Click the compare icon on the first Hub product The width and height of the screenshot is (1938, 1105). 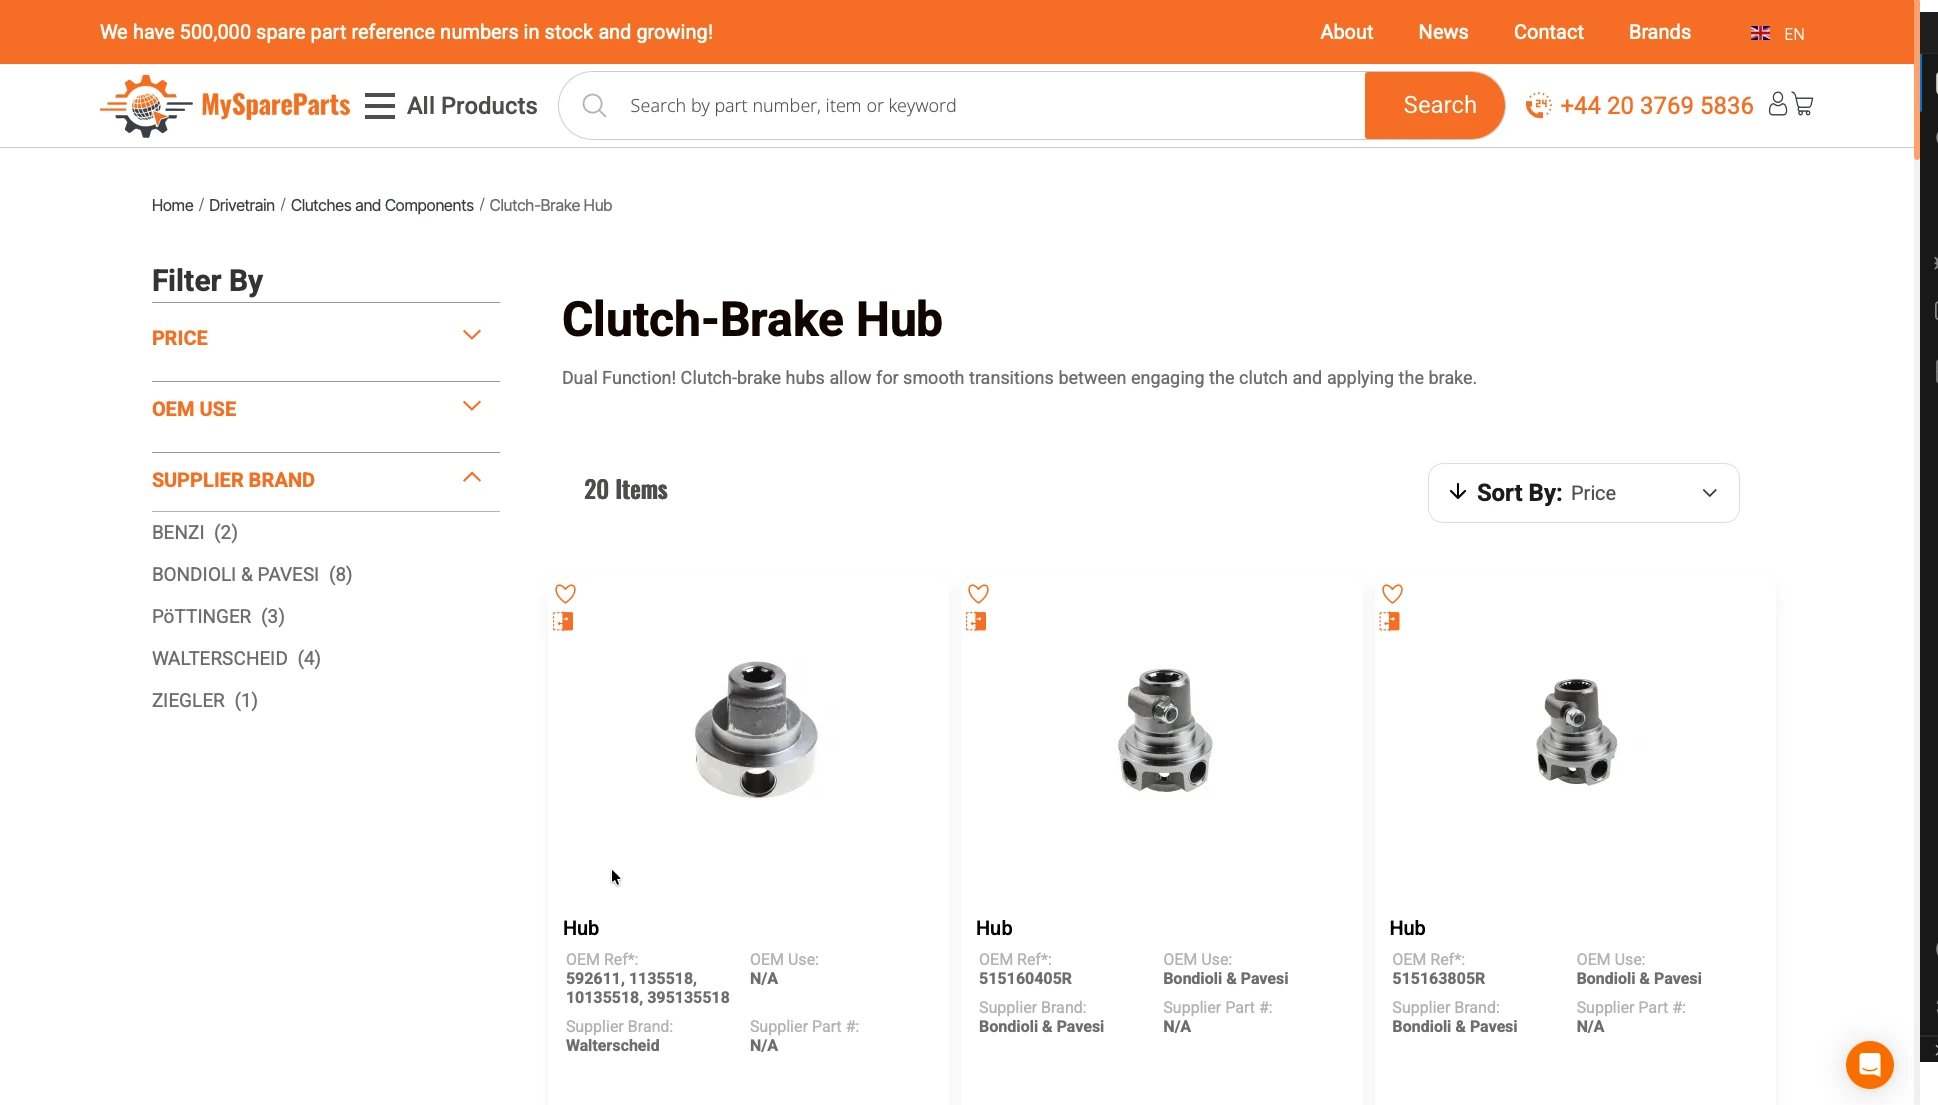click(564, 621)
